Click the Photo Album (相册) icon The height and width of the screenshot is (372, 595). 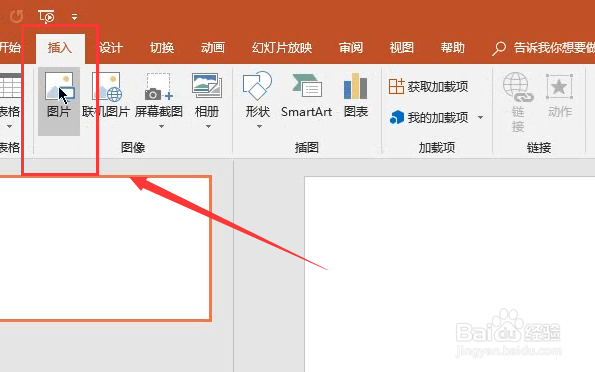(207, 86)
